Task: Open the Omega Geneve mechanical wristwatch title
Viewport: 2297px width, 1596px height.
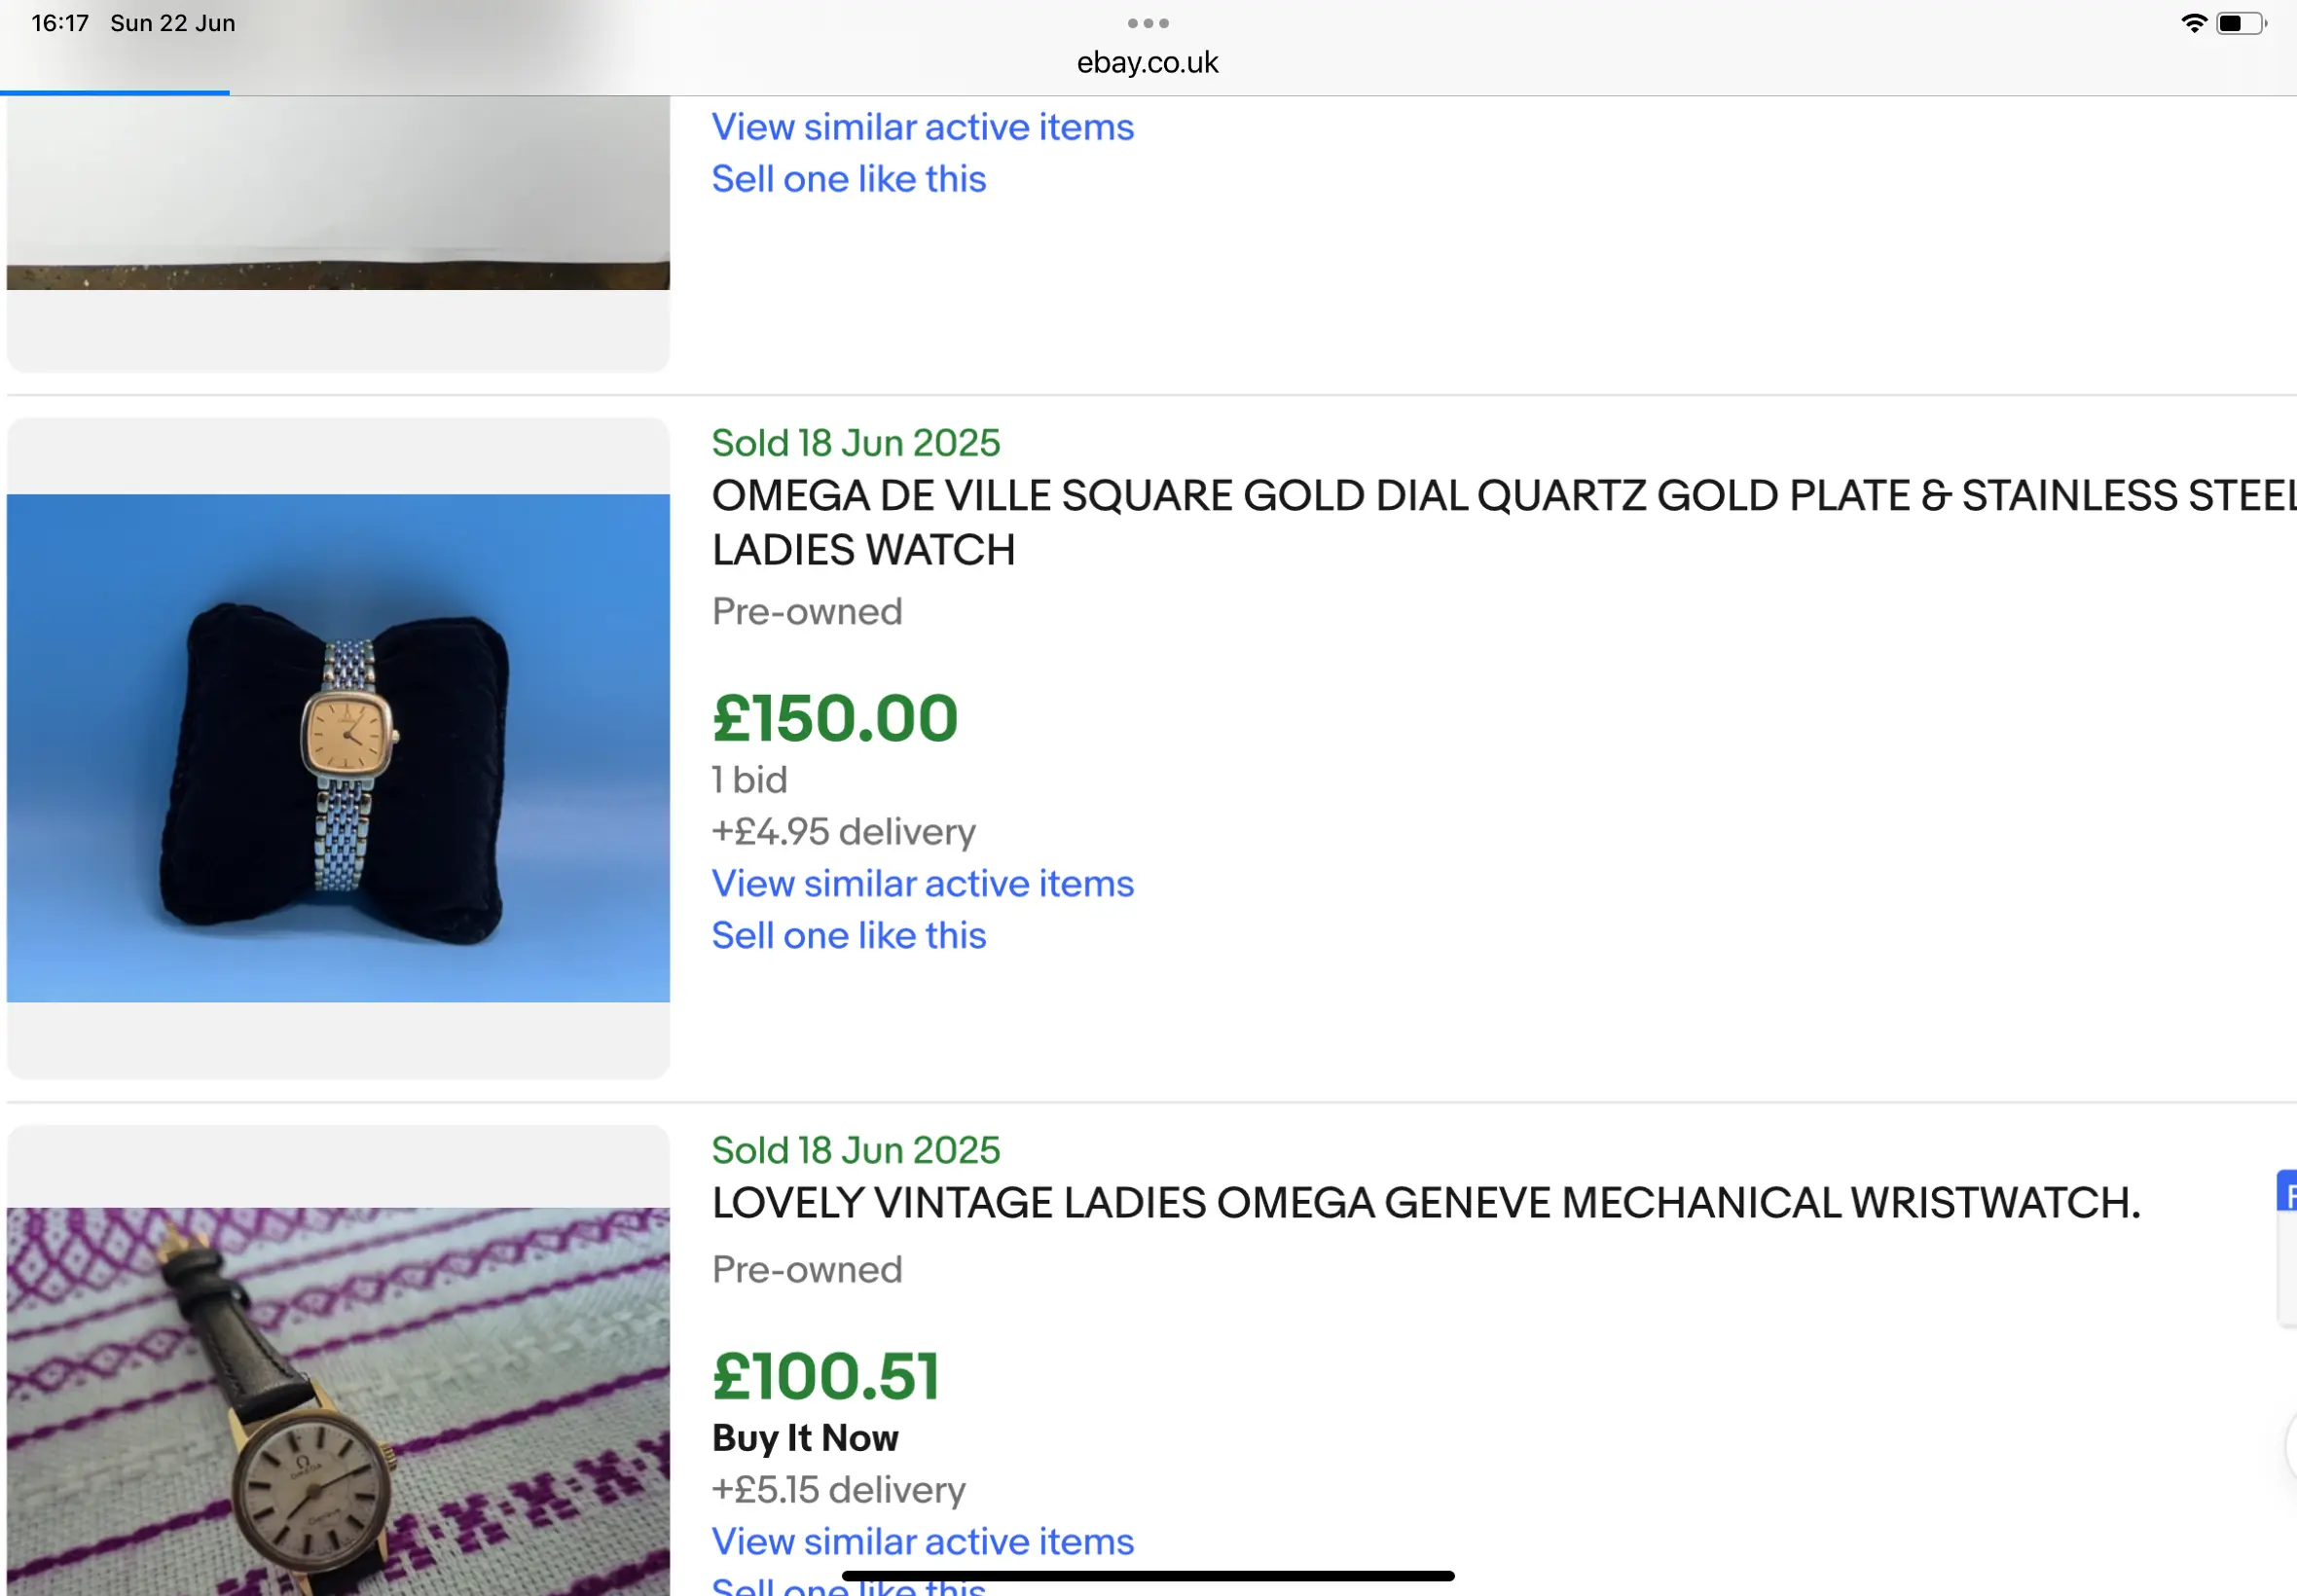Action: click(x=1426, y=1202)
